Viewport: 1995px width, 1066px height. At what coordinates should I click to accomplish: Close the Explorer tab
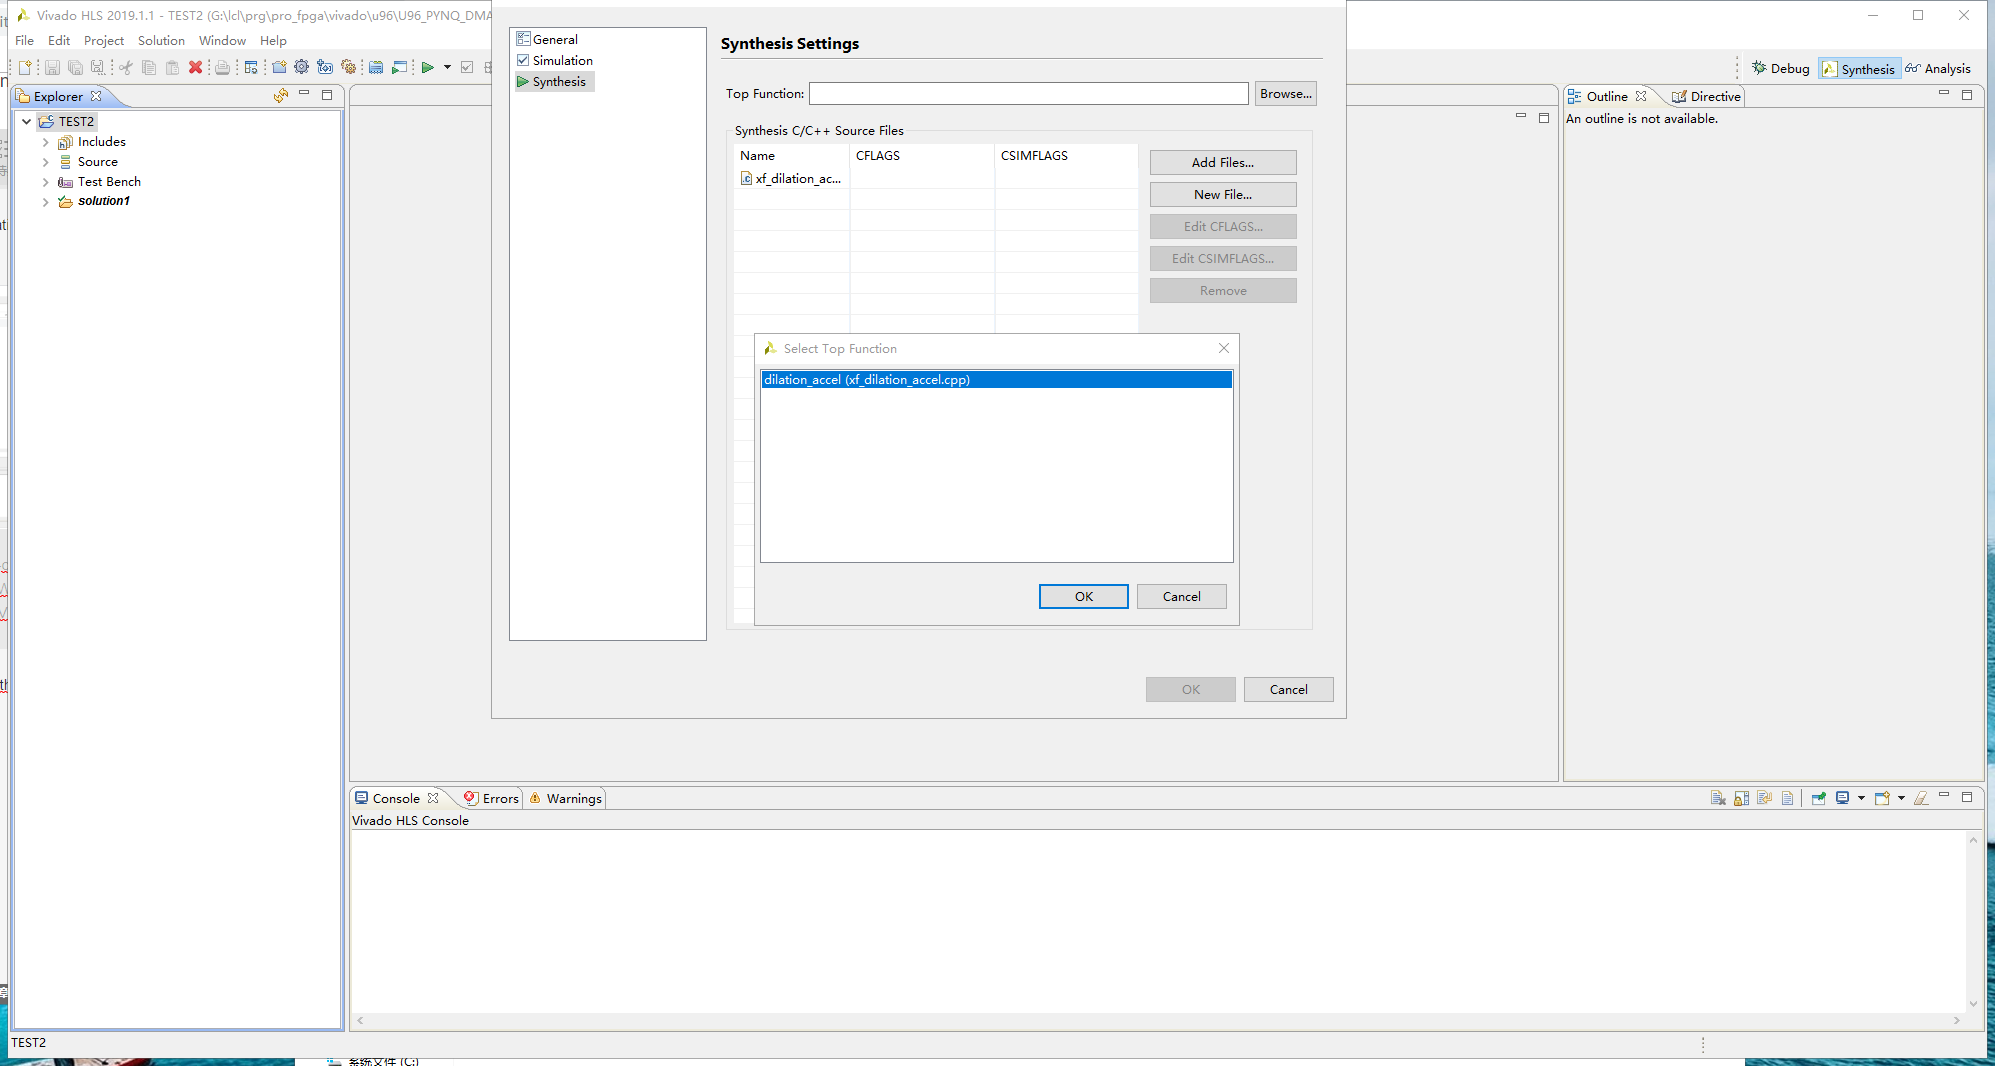point(96,96)
